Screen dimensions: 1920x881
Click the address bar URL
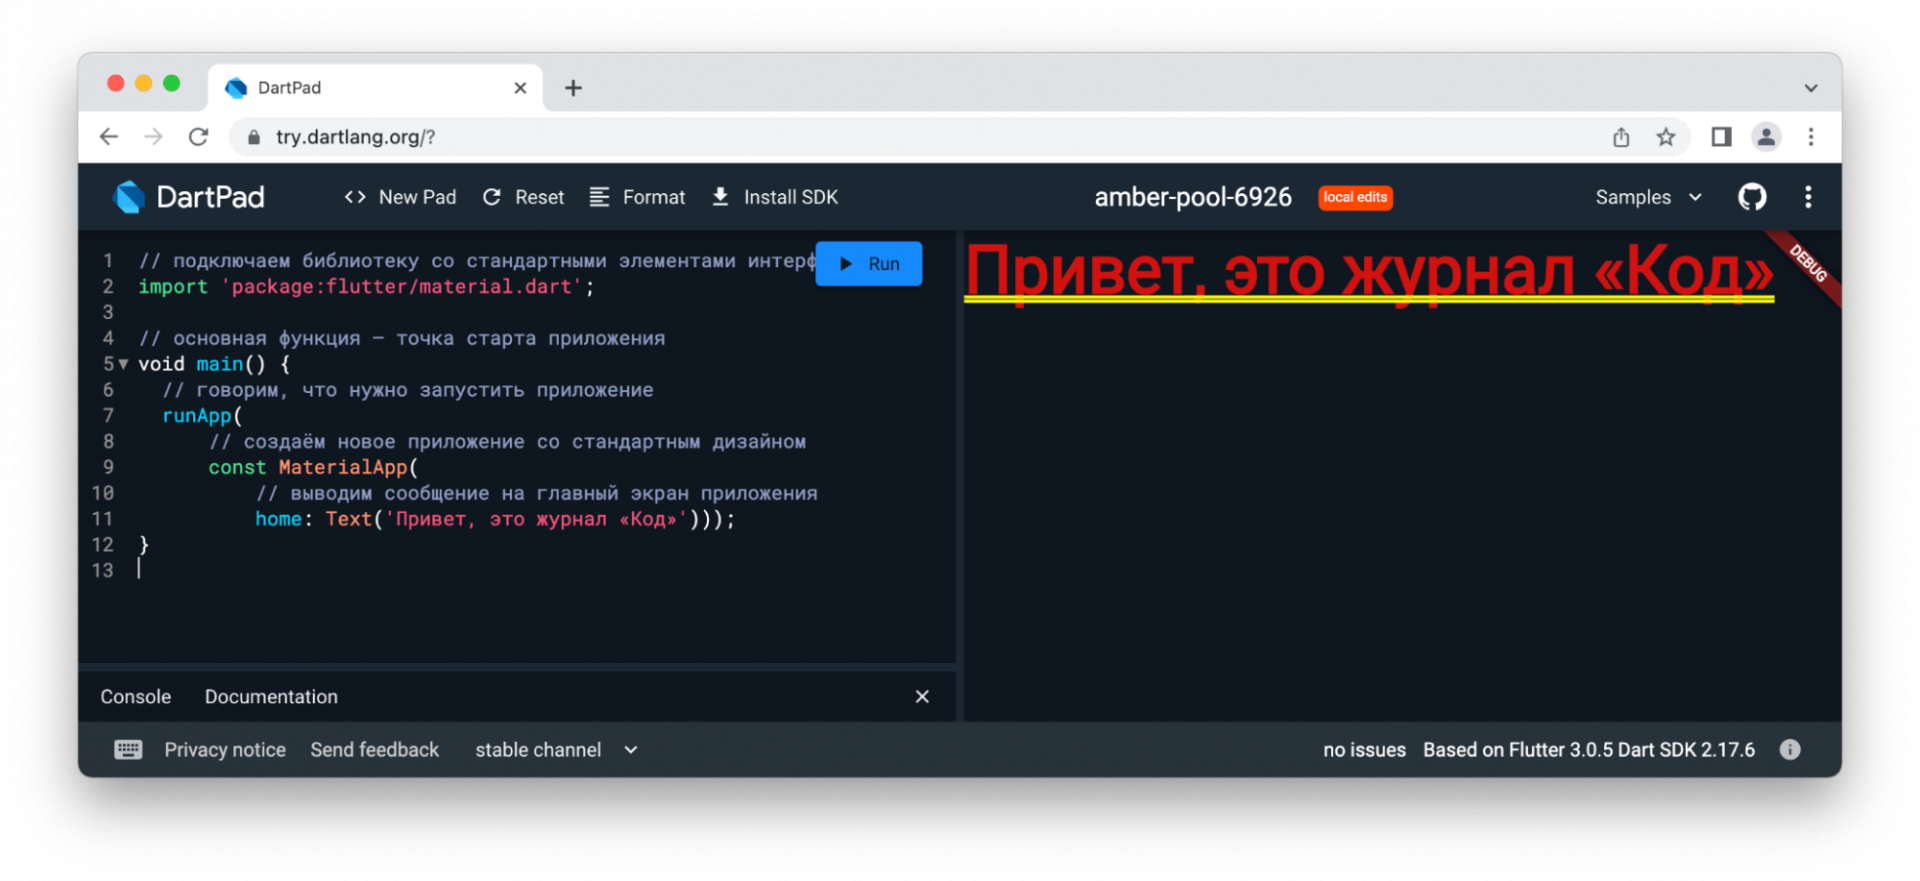coord(356,137)
